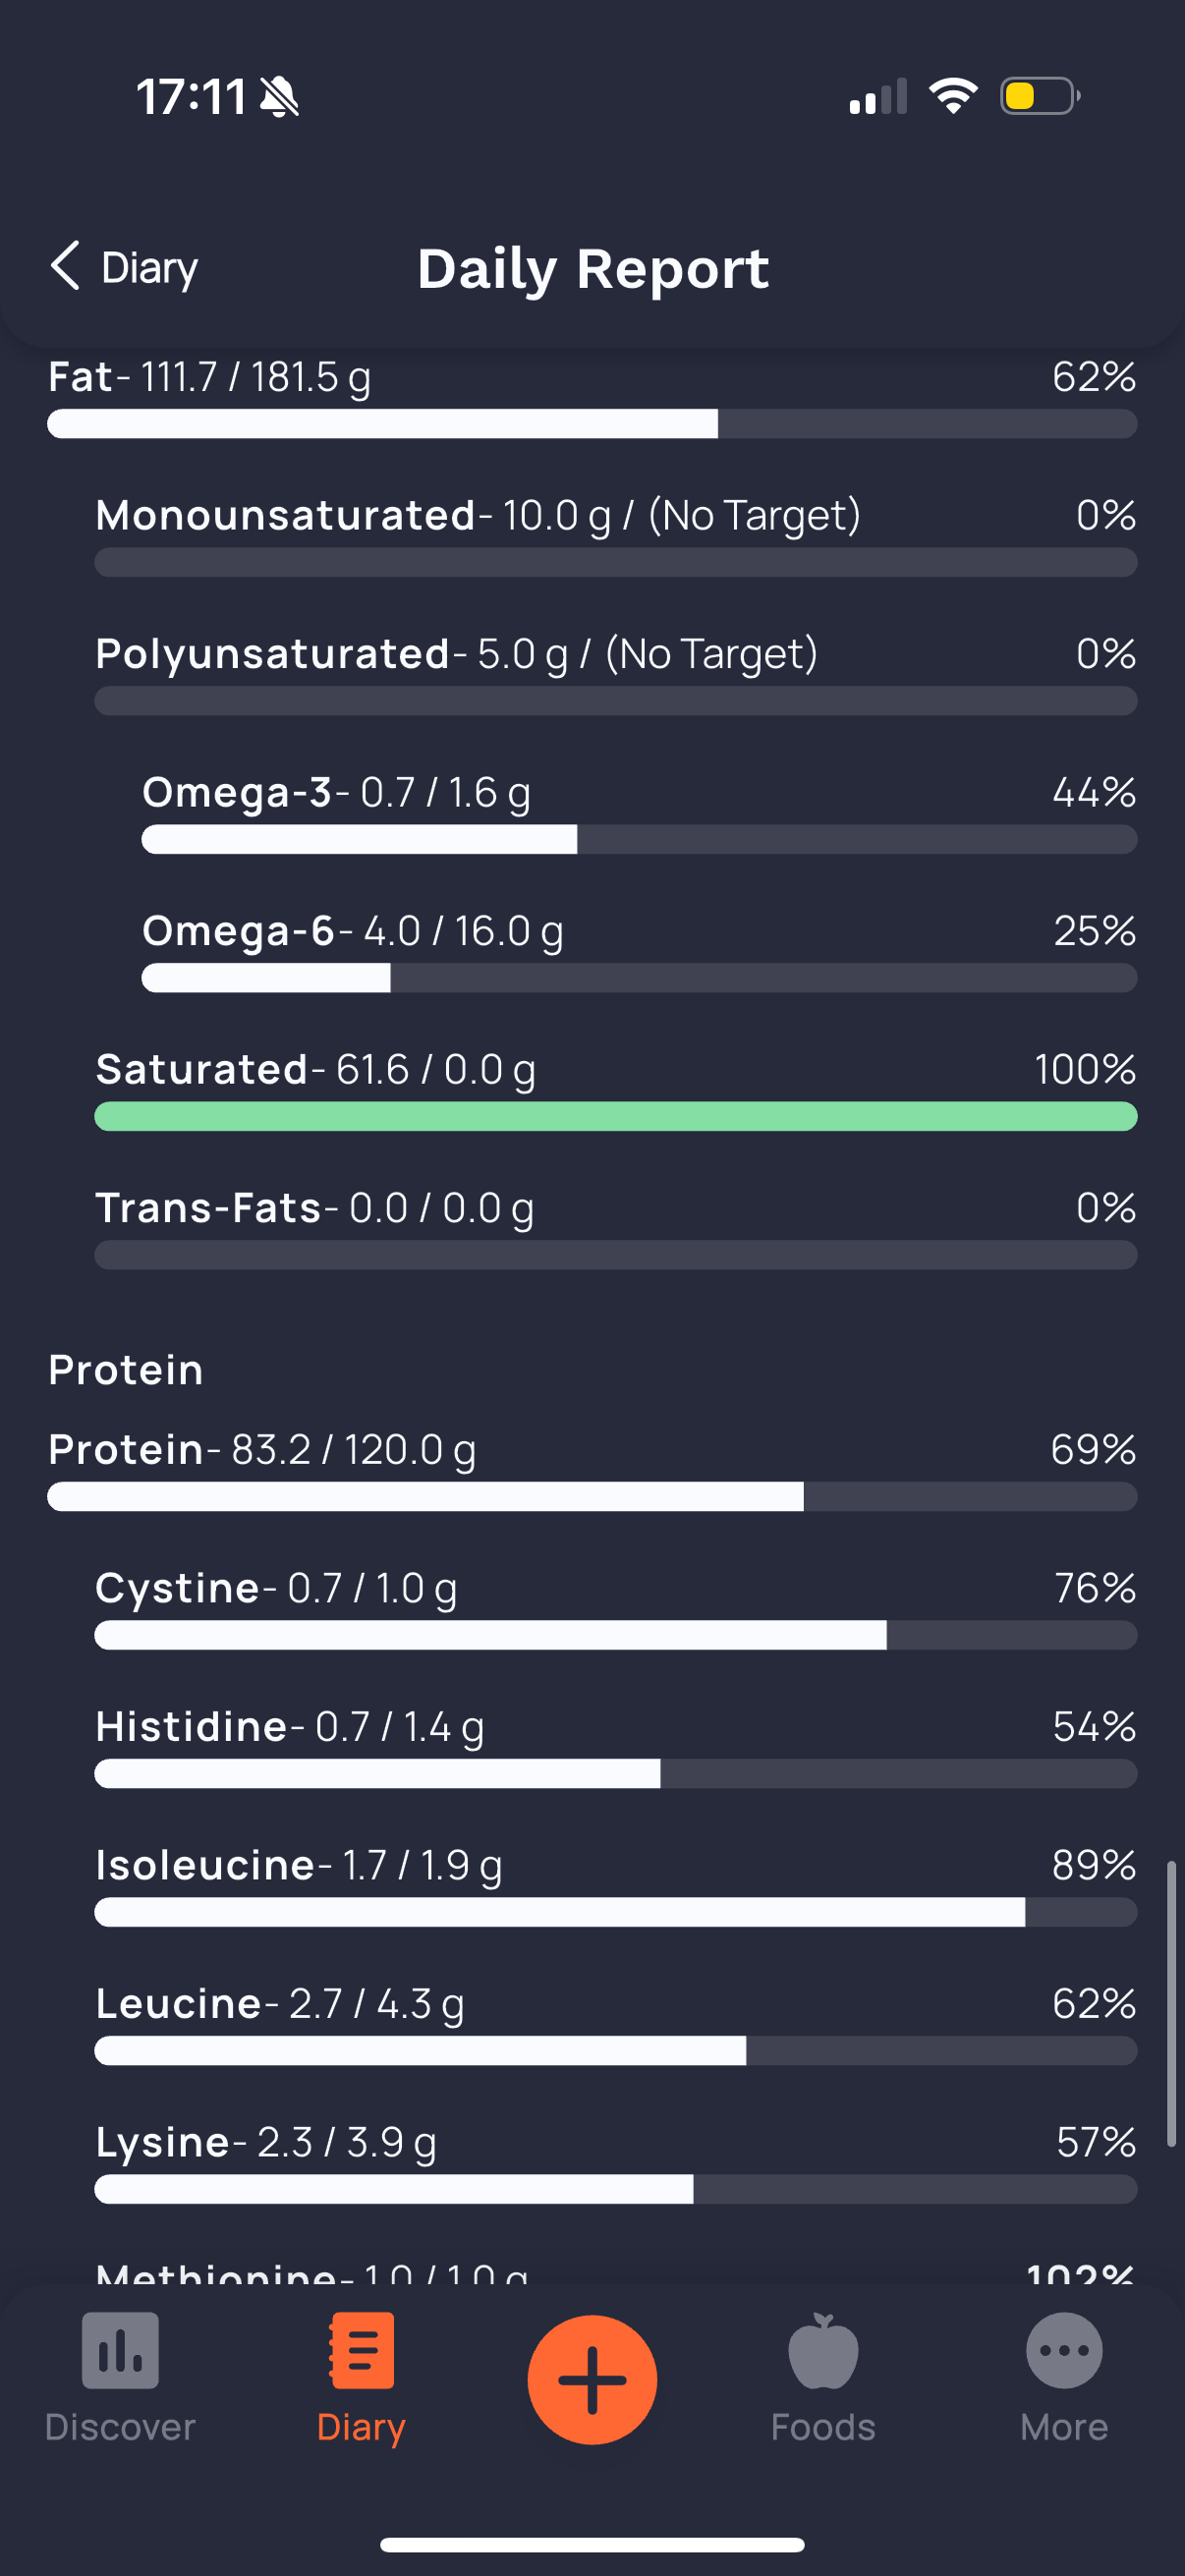Open the Monounsaturated No Target row
The width and height of the screenshot is (1185, 2576).
coord(616,535)
